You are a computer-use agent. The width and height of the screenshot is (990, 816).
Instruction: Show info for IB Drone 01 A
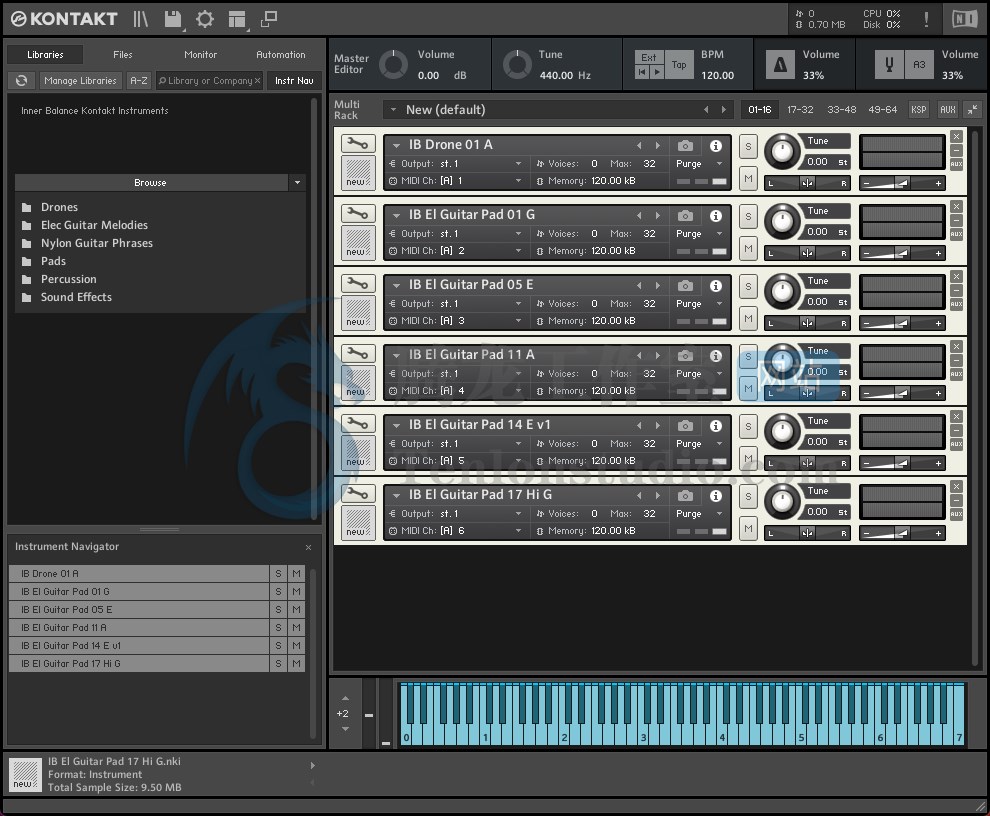(x=715, y=146)
